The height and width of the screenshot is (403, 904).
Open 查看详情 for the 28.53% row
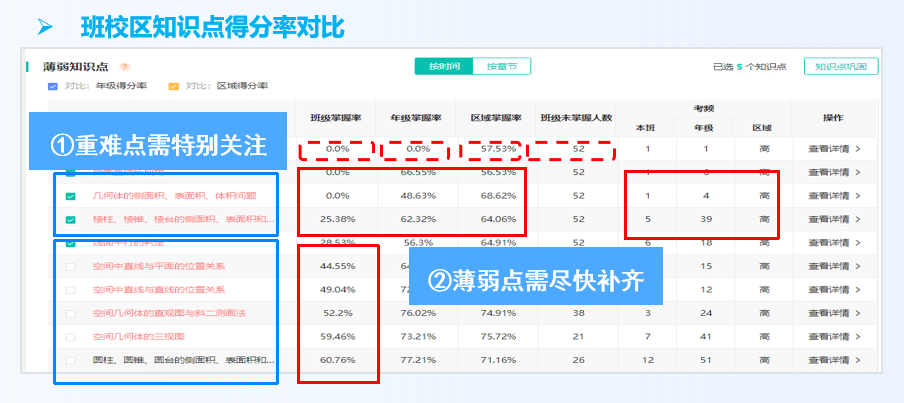pos(834,243)
